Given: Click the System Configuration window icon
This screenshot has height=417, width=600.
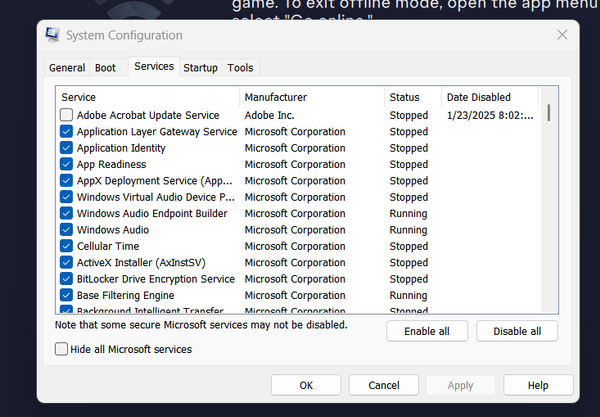Looking at the screenshot, I should click(52, 35).
